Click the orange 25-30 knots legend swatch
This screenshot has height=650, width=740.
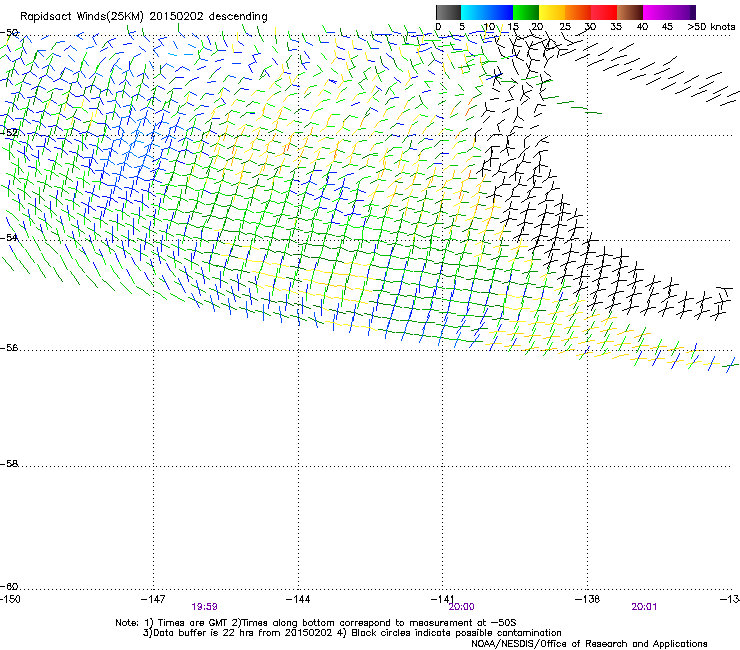pyautogui.click(x=578, y=12)
